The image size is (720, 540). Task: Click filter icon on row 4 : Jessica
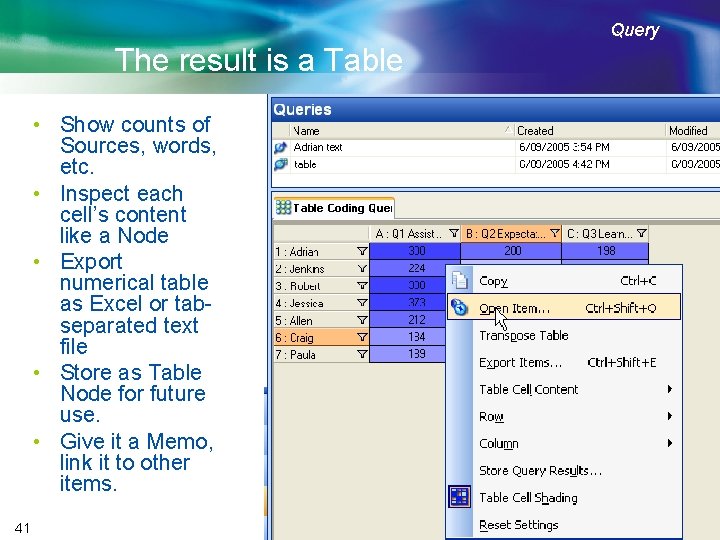(362, 303)
